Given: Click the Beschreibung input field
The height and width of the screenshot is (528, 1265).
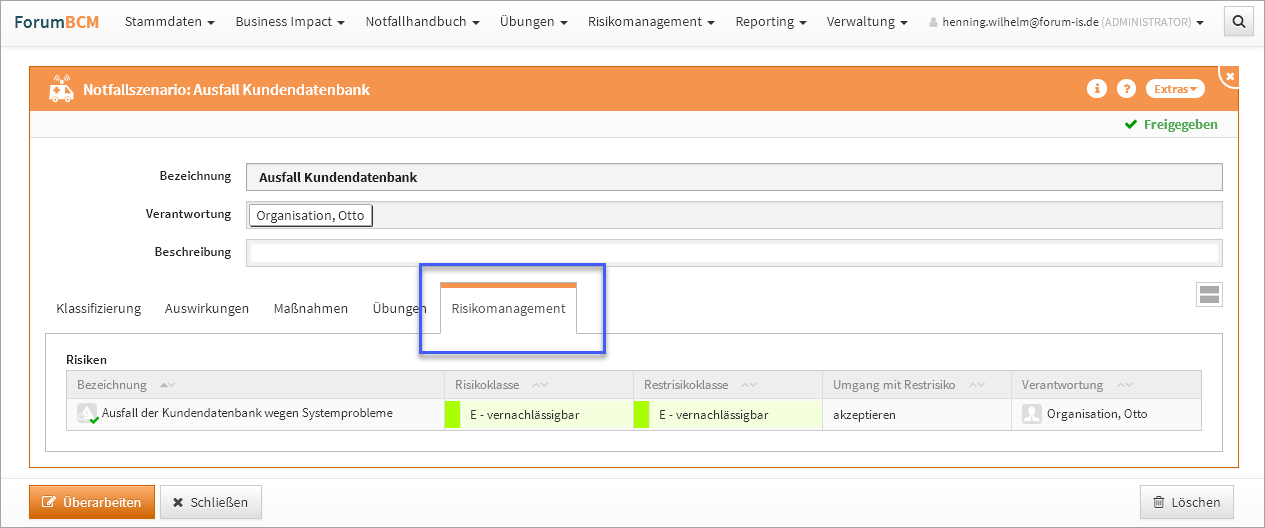Looking at the screenshot, I should pos(734,252).
